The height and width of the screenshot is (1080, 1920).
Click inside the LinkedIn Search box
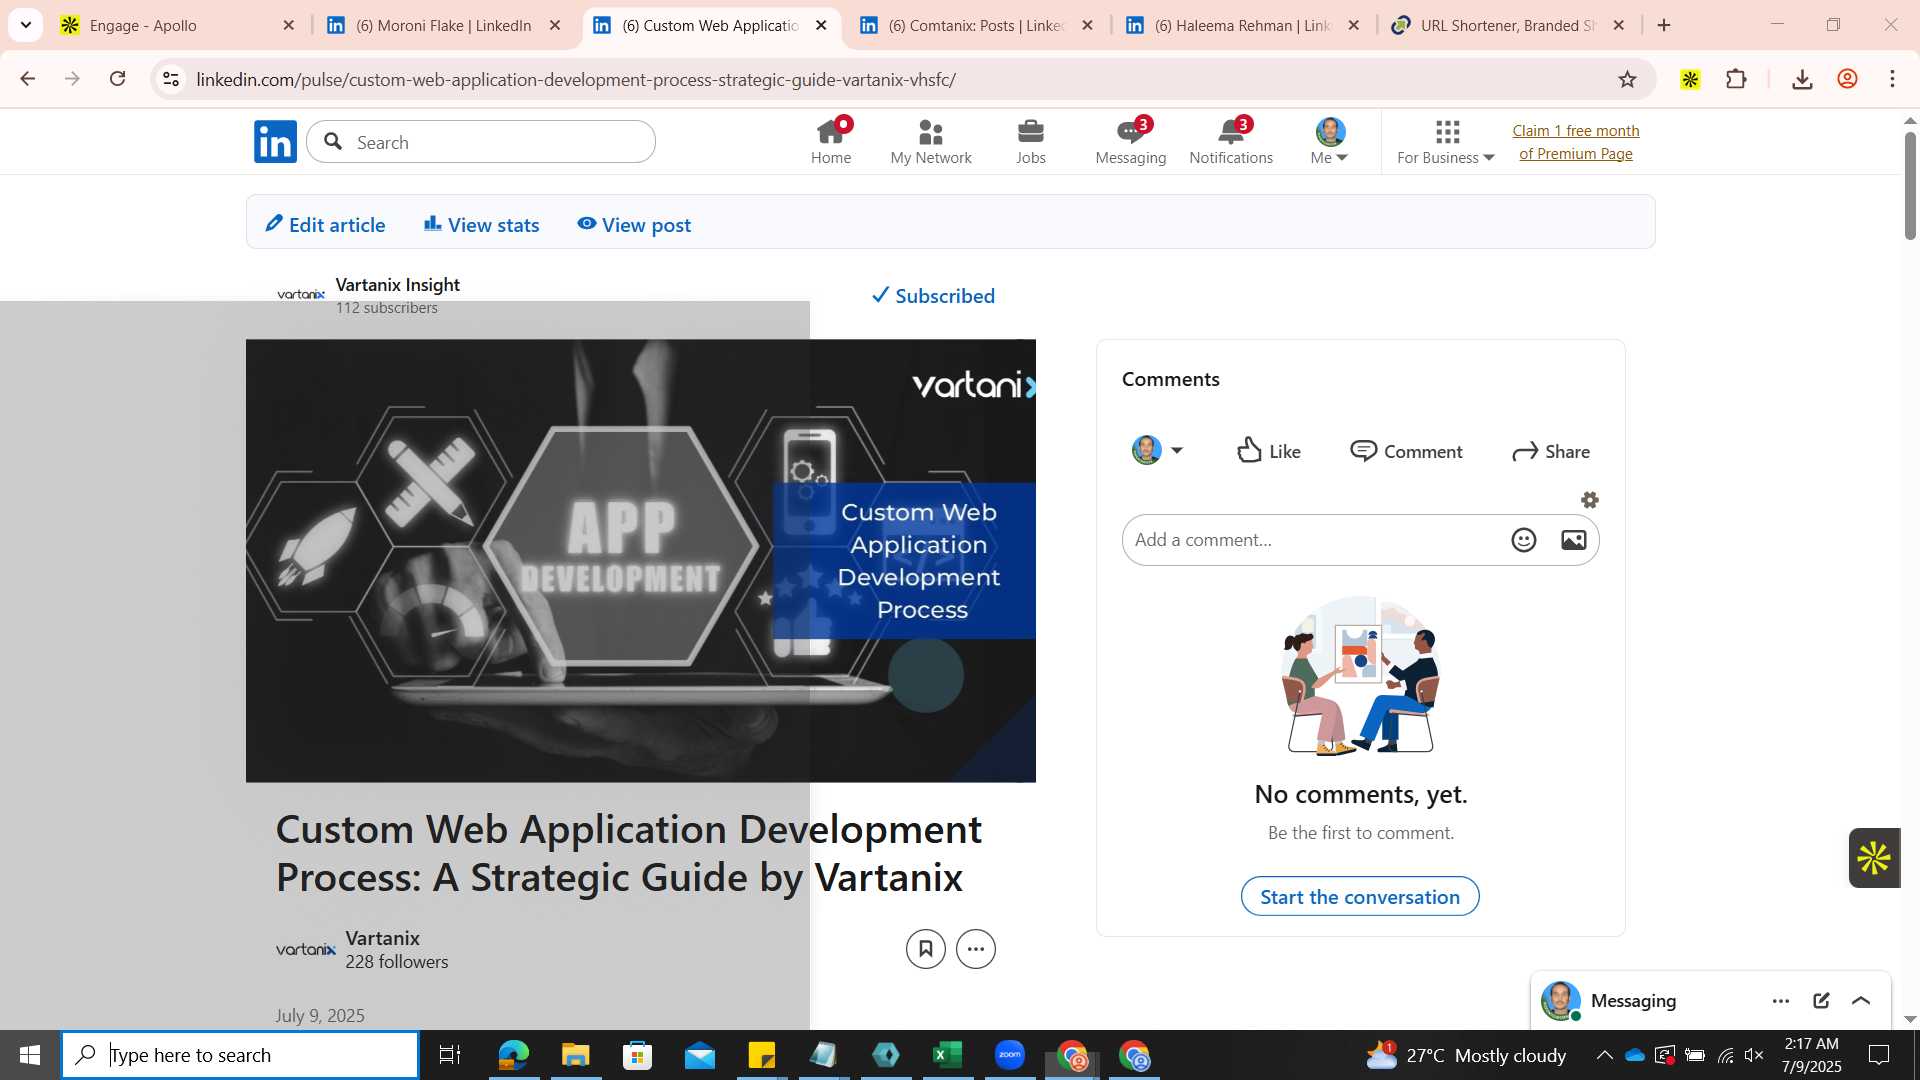coord(481,142)
